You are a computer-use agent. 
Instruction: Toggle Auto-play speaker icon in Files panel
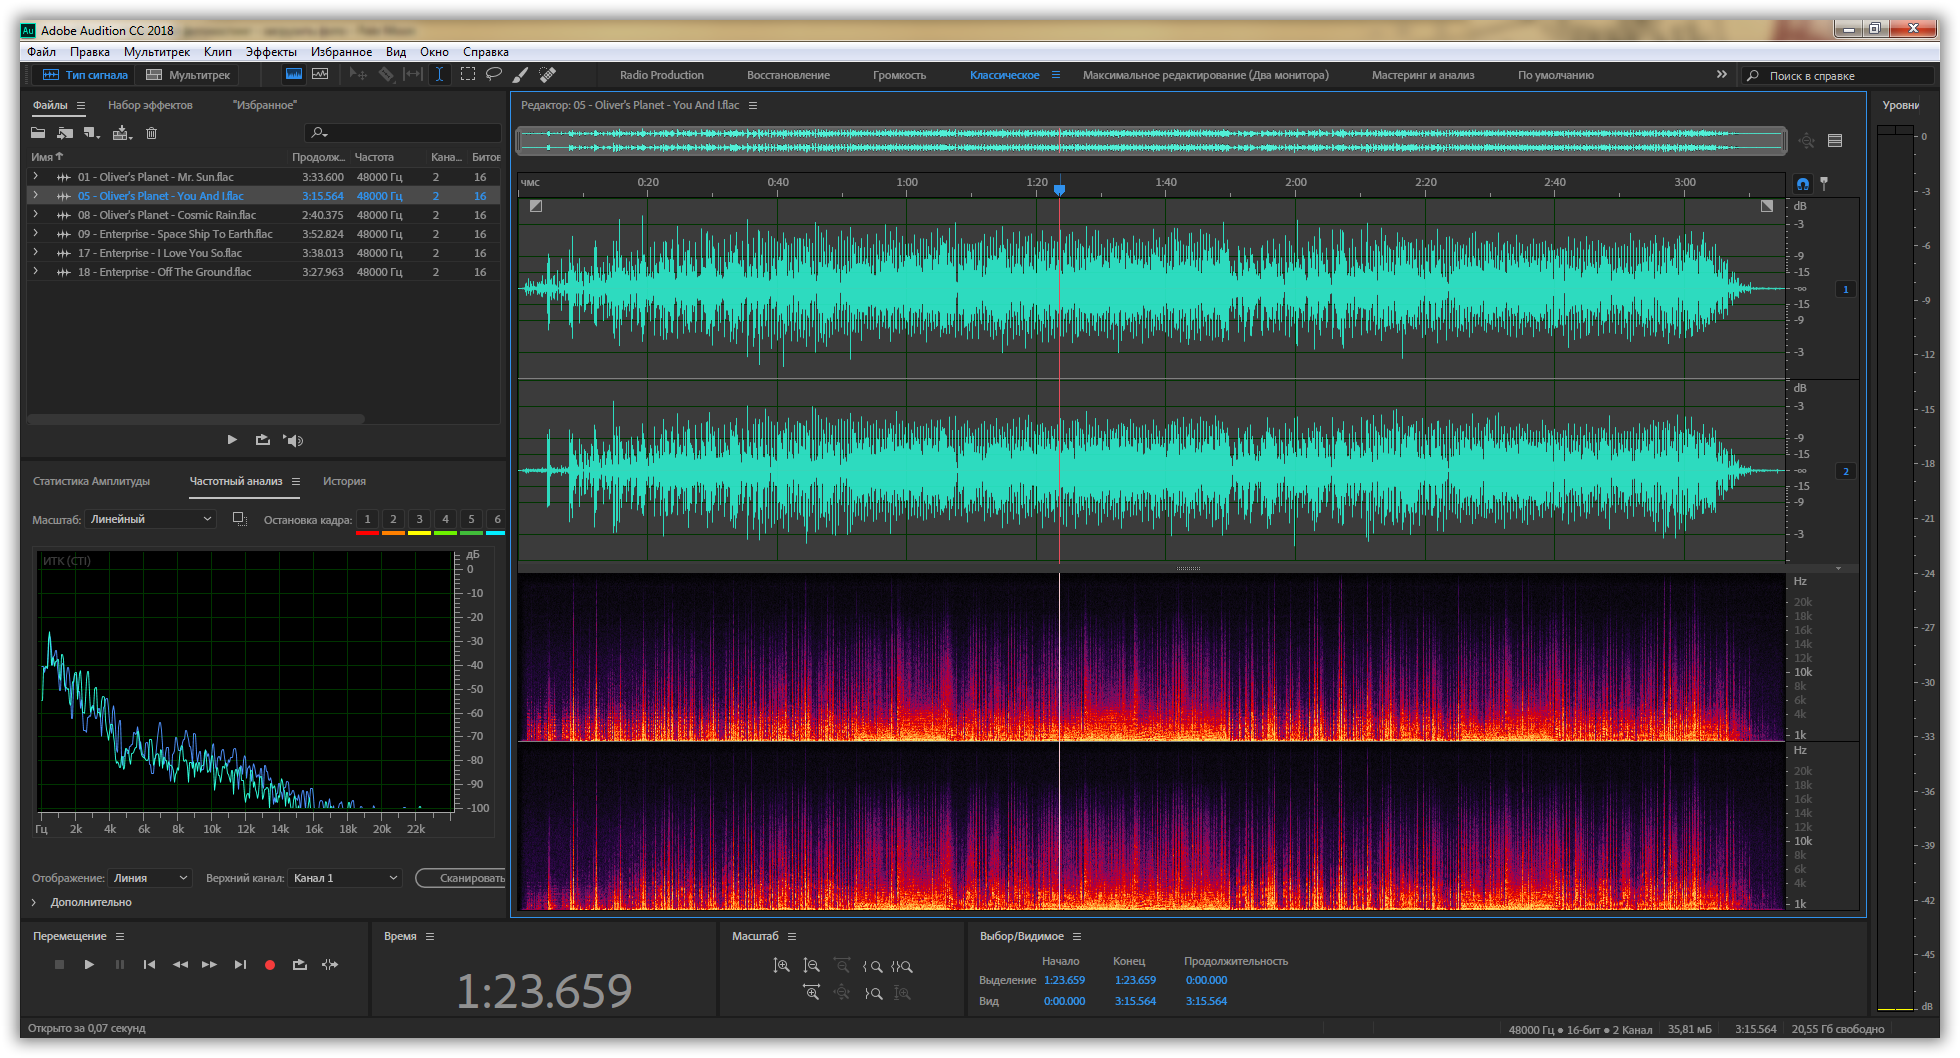(x=293, y=440)
